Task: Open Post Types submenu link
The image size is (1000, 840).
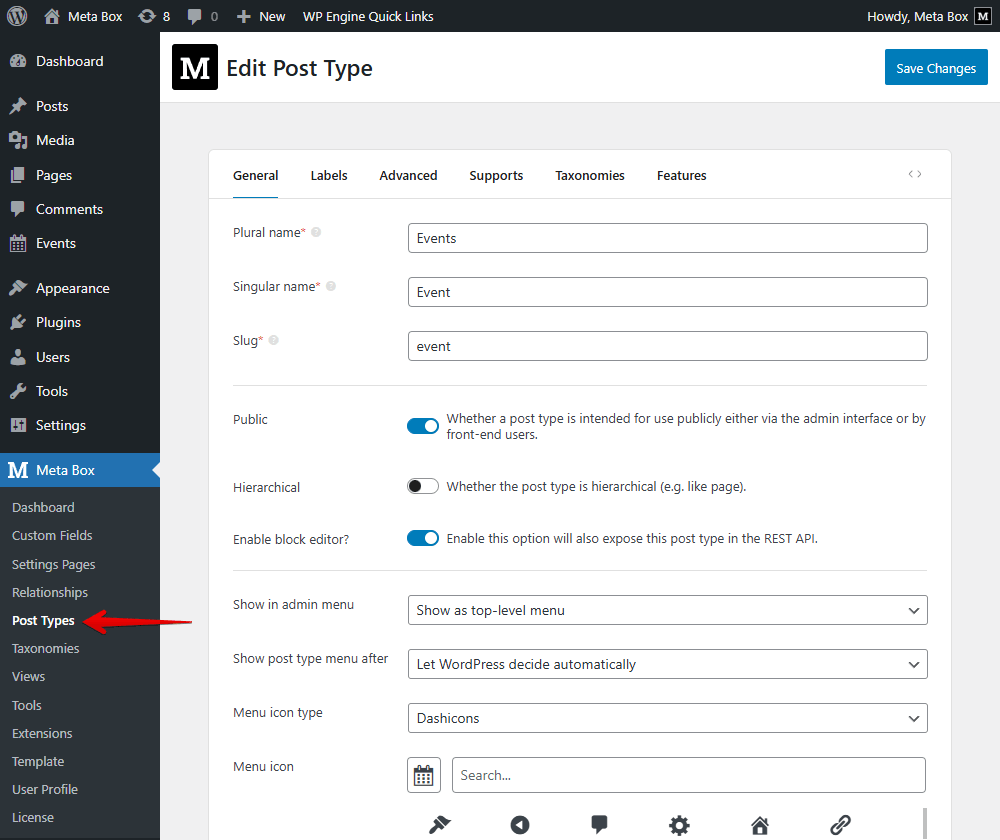Action: (43, 621)
